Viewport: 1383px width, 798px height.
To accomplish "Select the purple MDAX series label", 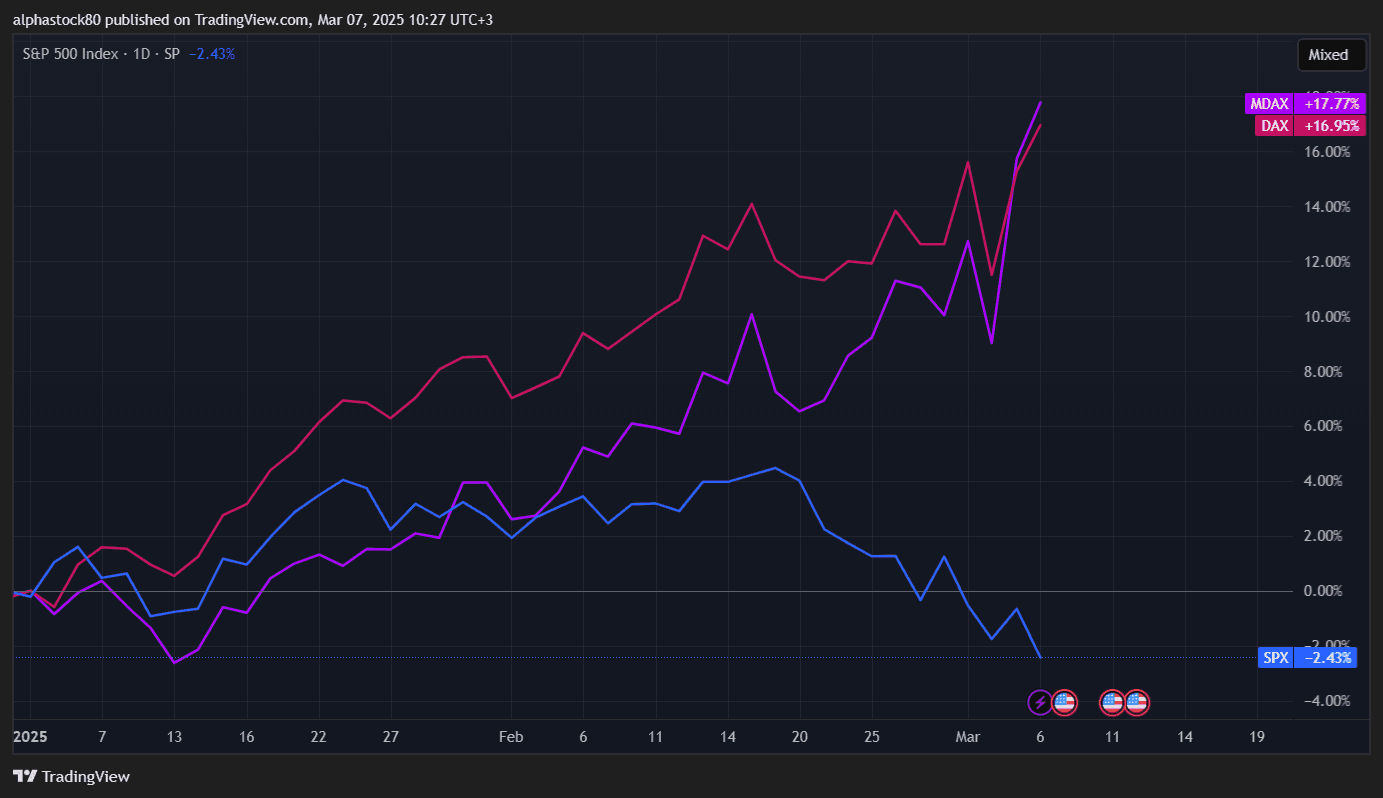I will coord(1267,103).
